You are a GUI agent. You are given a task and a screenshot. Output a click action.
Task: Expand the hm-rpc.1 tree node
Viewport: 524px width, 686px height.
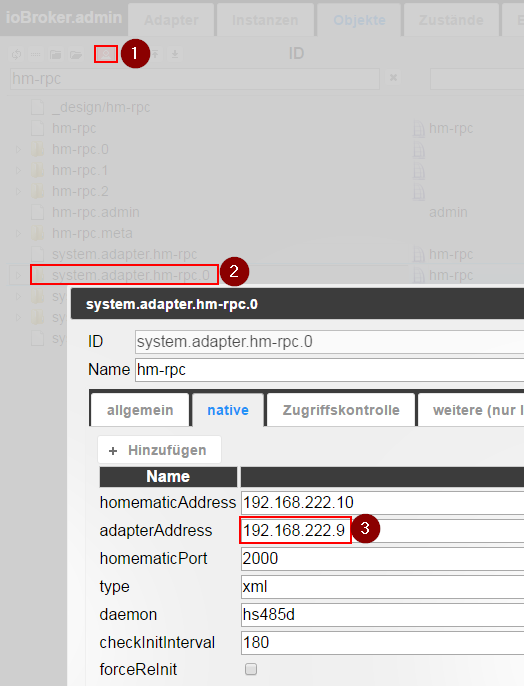click(x=18, y=170)
